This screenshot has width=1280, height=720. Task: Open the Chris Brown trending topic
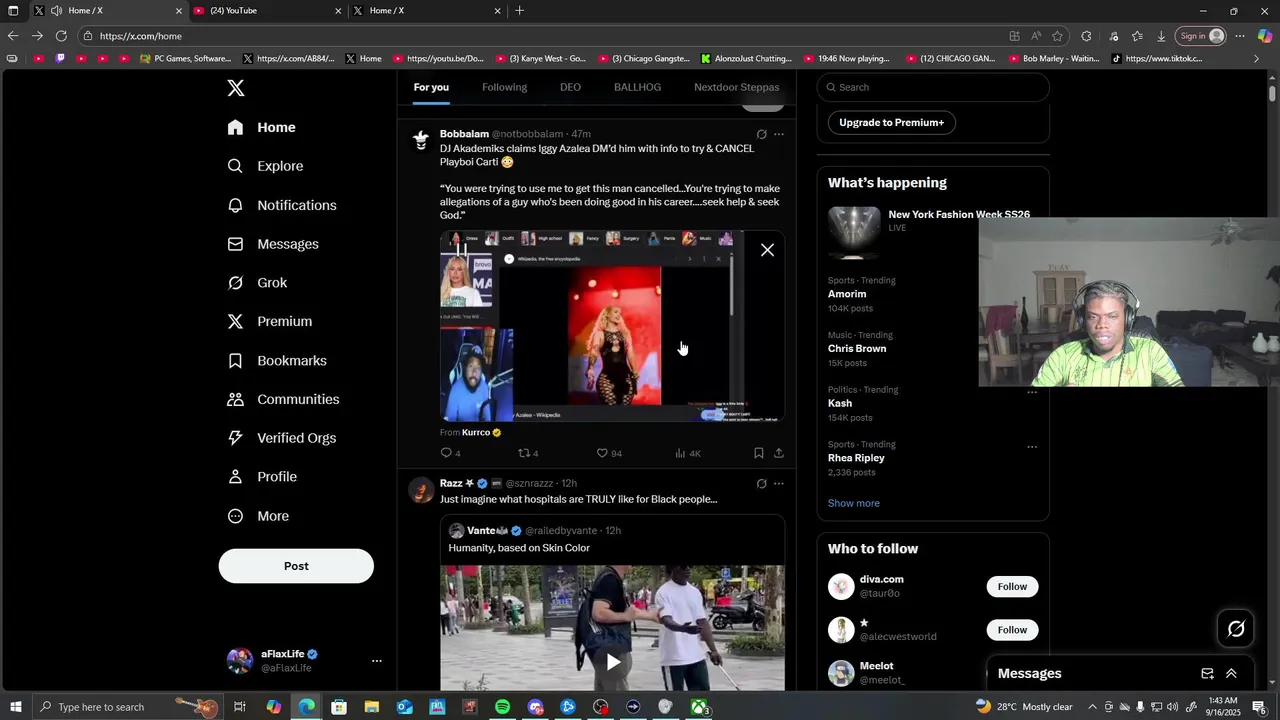click(x=857, y=349)
